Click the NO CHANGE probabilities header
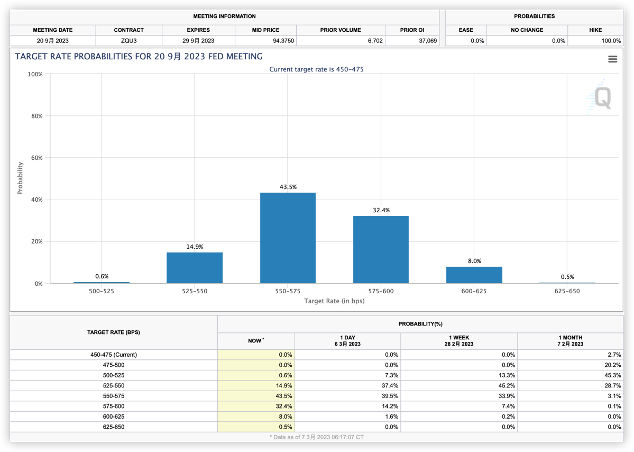The width and height of the screenshot is (634, 452). point(526,30)
